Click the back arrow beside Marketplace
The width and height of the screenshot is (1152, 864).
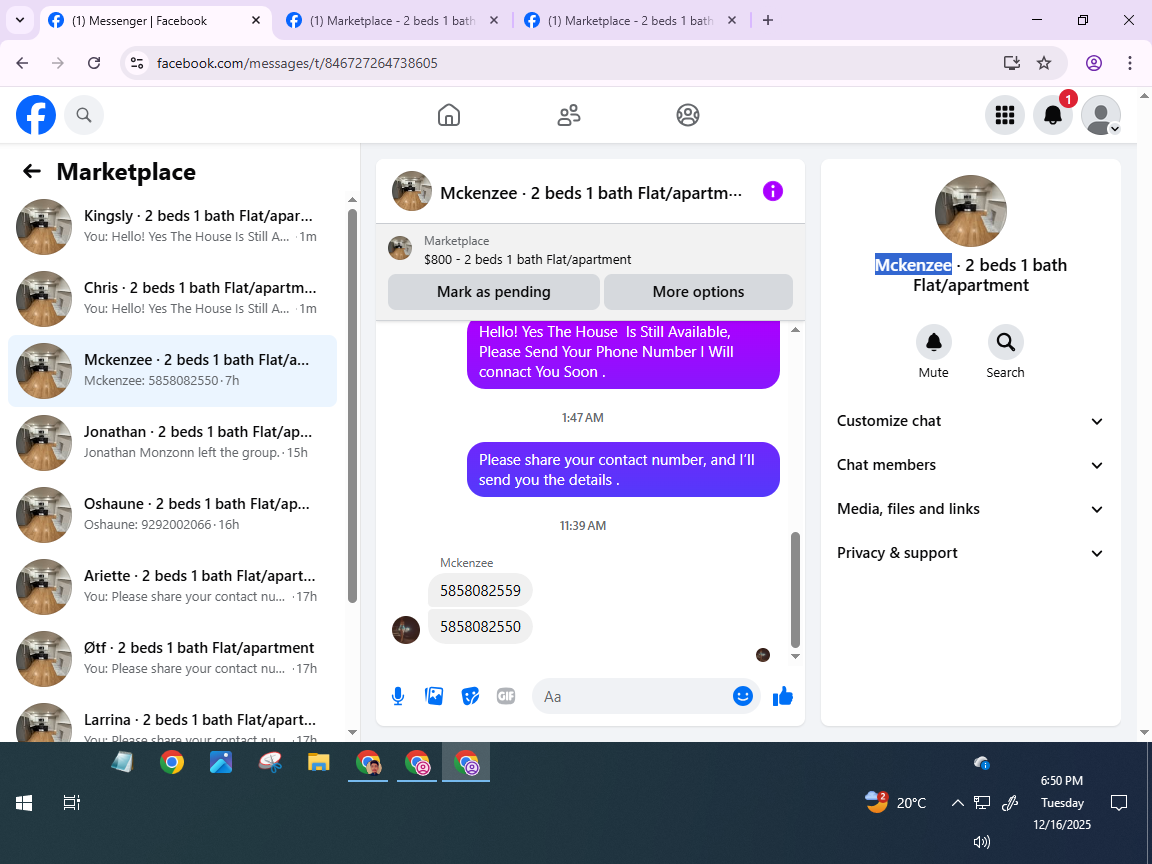pos(32,171)
